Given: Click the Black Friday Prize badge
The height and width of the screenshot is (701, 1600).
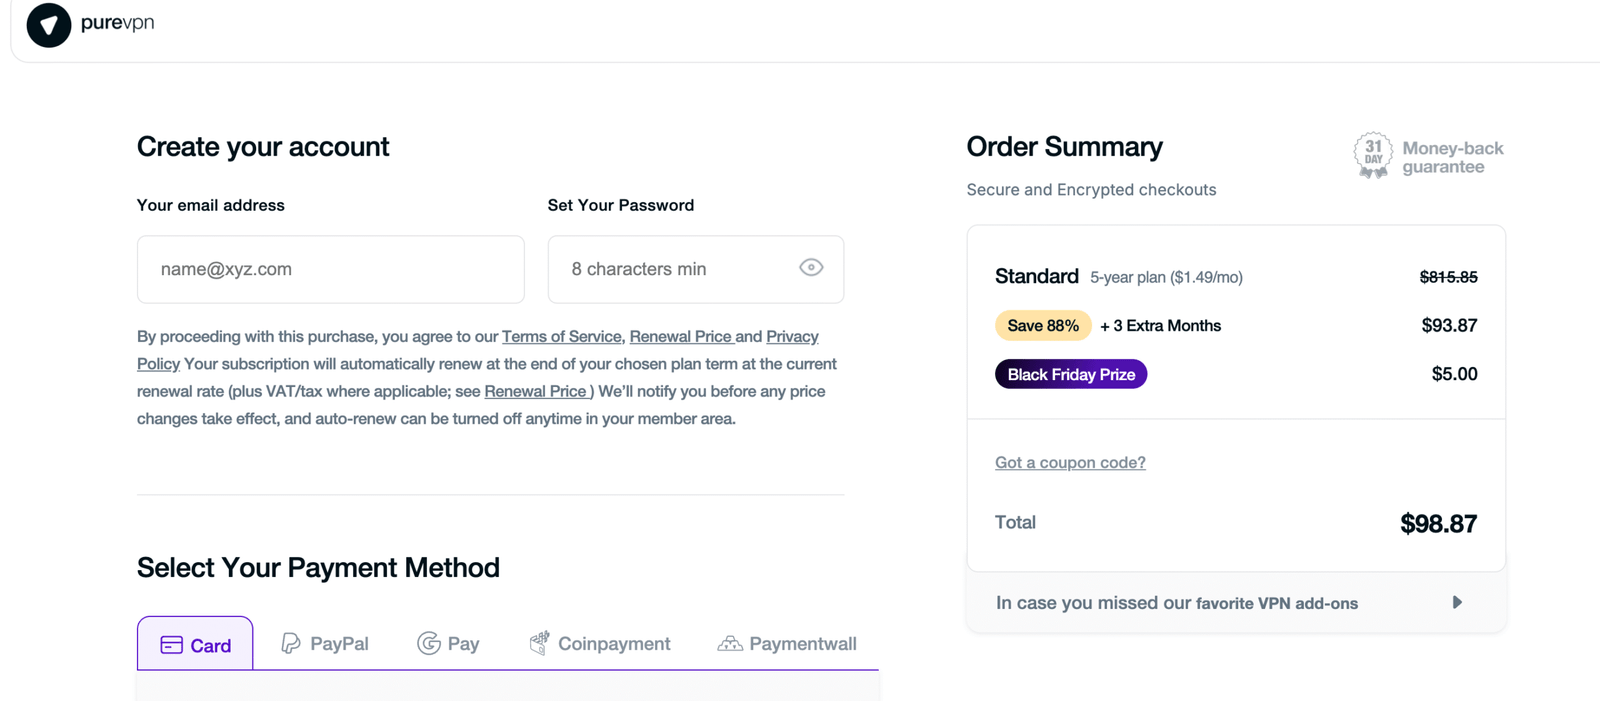Looking at the screenshot, I should pyautogui.click(x=1070, y=374).
